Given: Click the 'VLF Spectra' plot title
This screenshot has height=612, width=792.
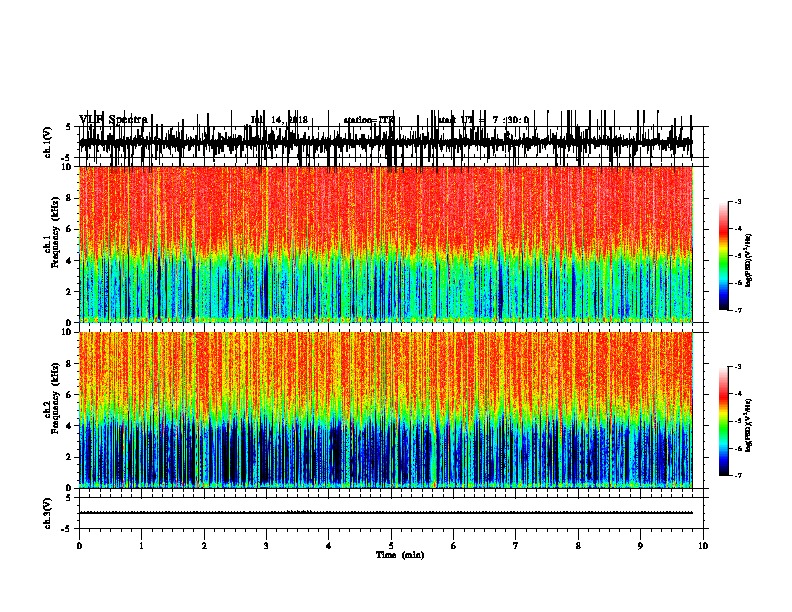Looking at the screenshot, I should click(x=113, y=120).
